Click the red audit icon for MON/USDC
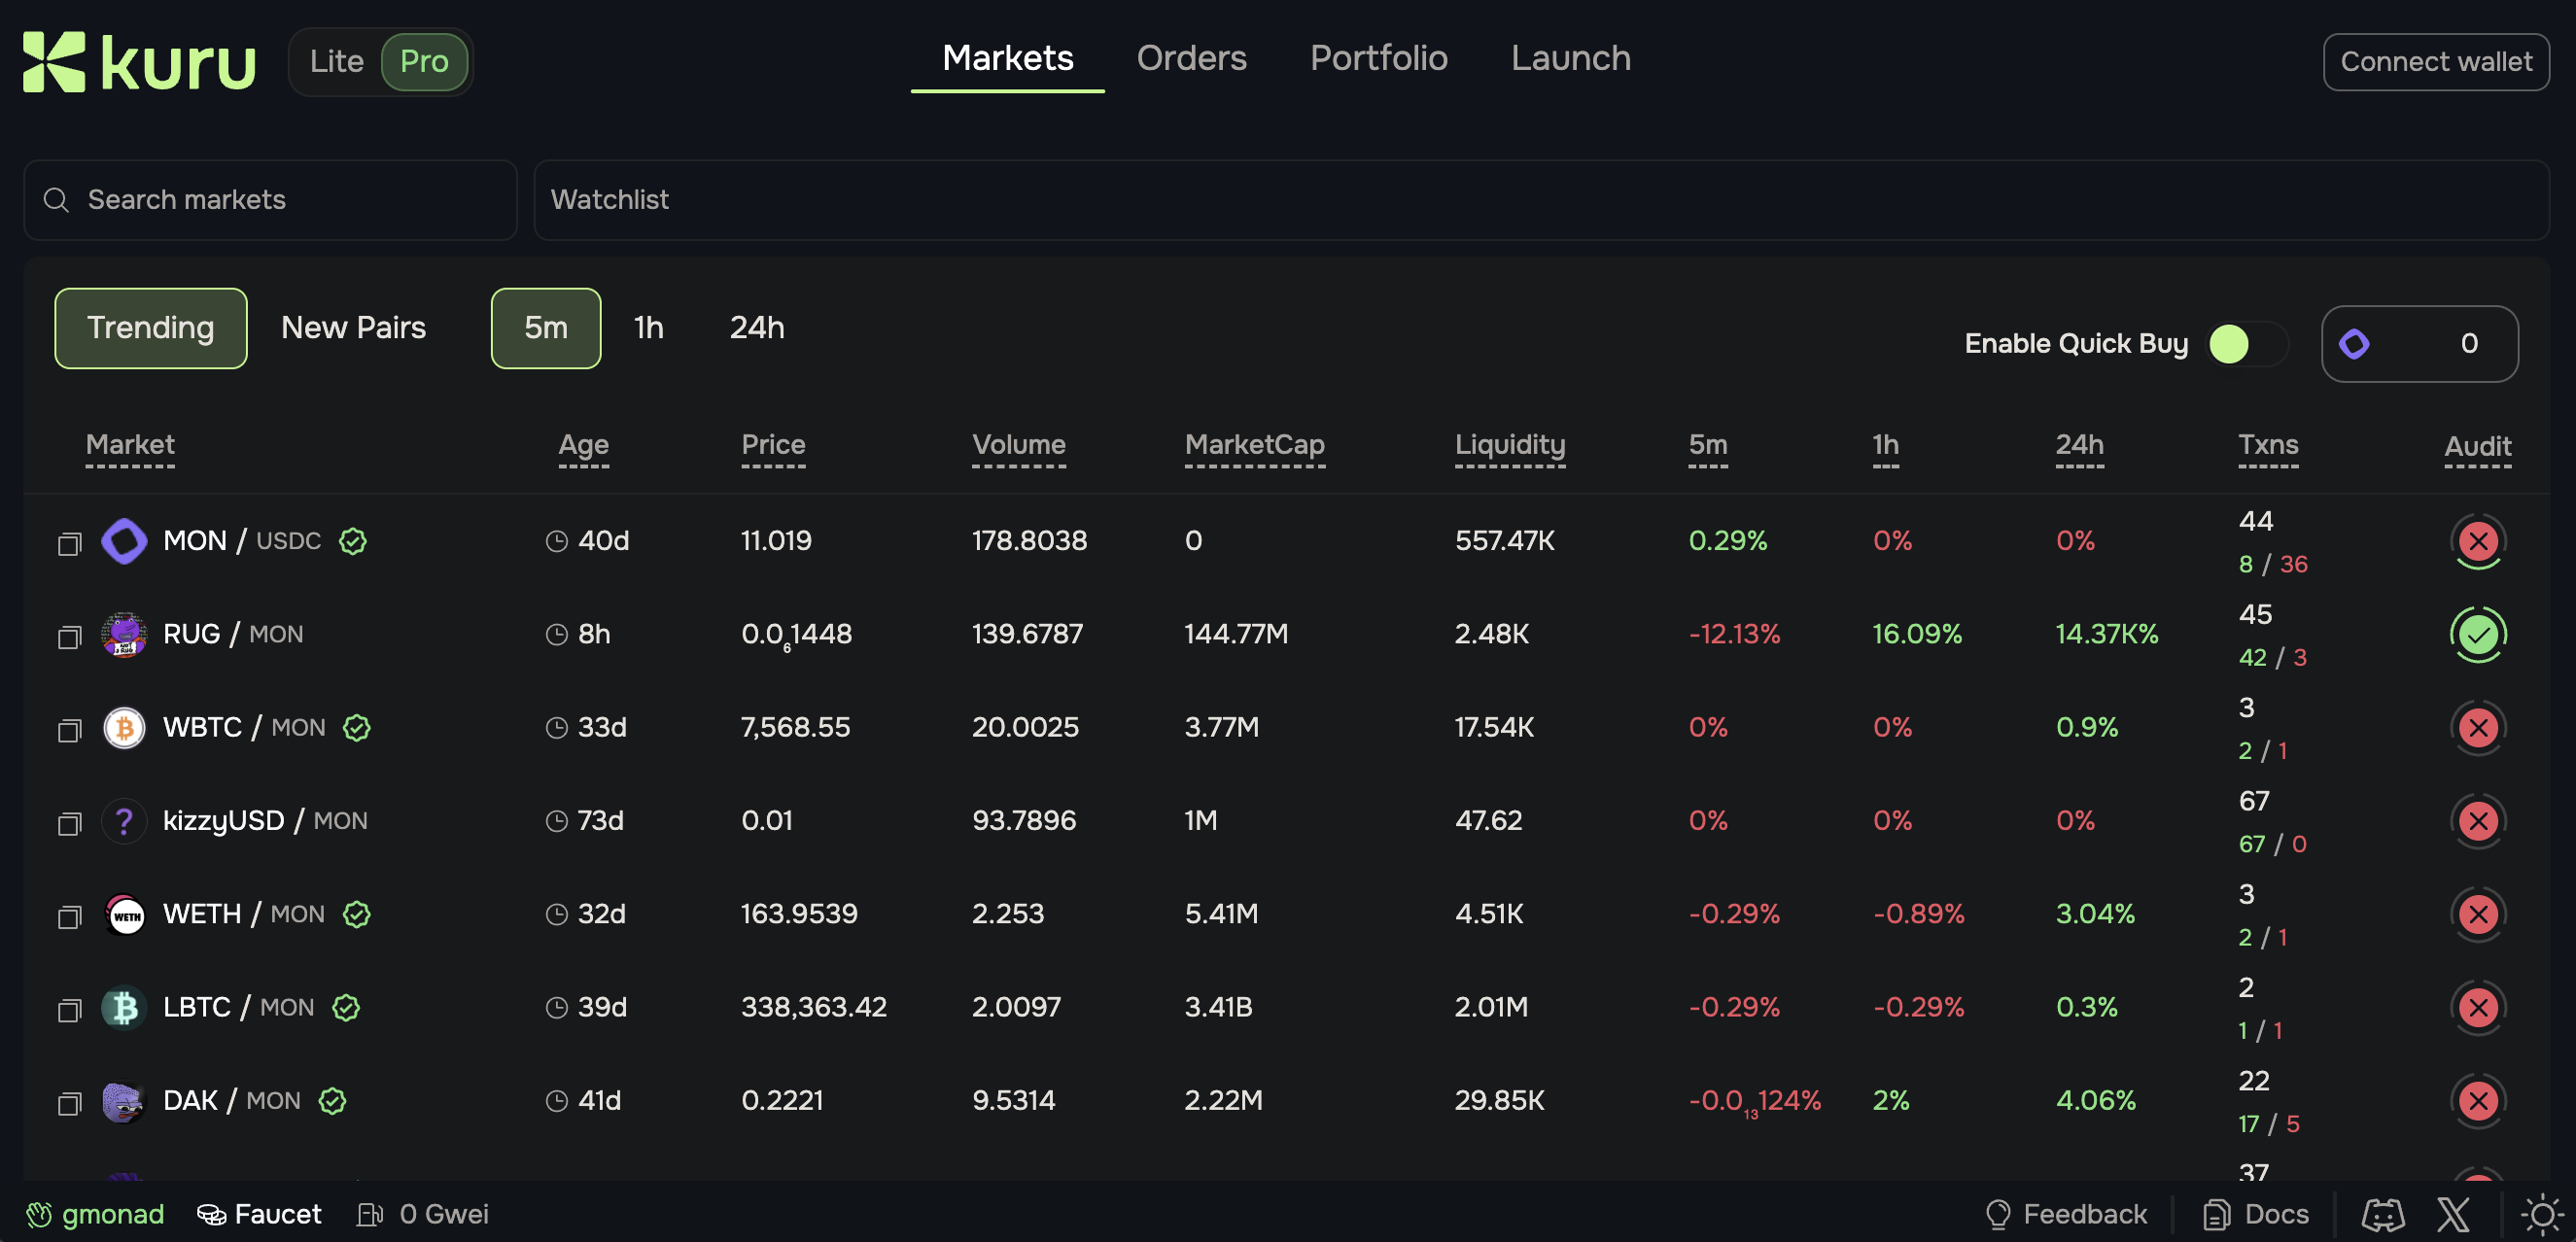The width and height of the screenshot is (2576, 1242). tap(2477, 541)
